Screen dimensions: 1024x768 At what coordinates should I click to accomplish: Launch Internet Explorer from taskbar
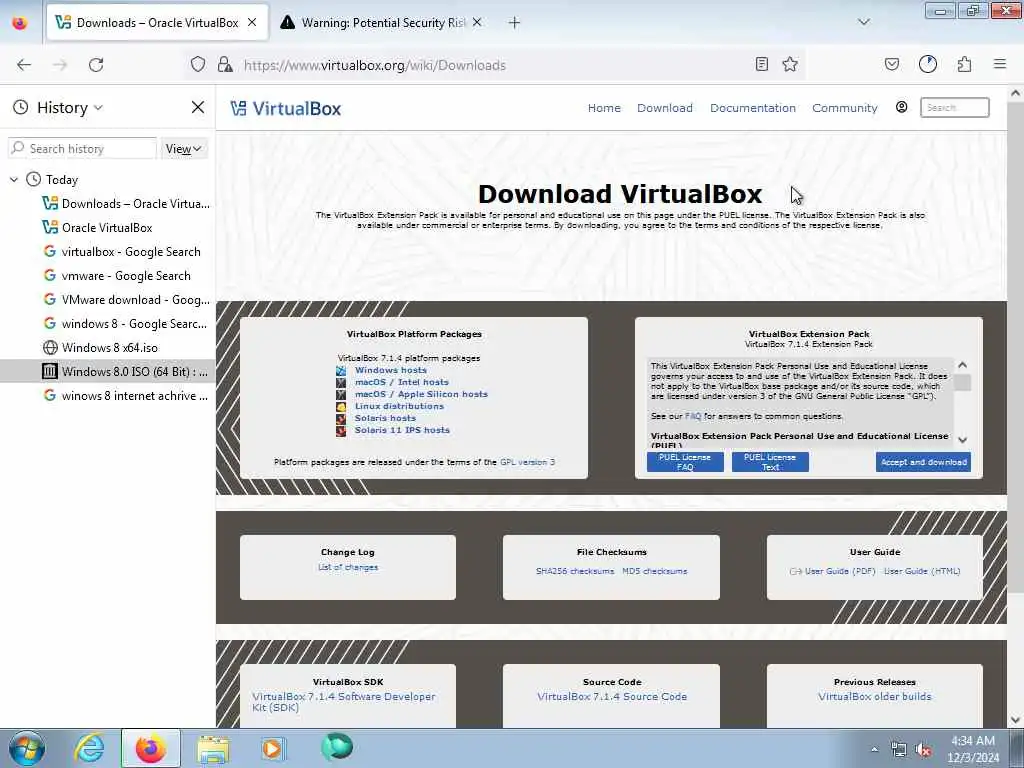(x=89, y=748)
